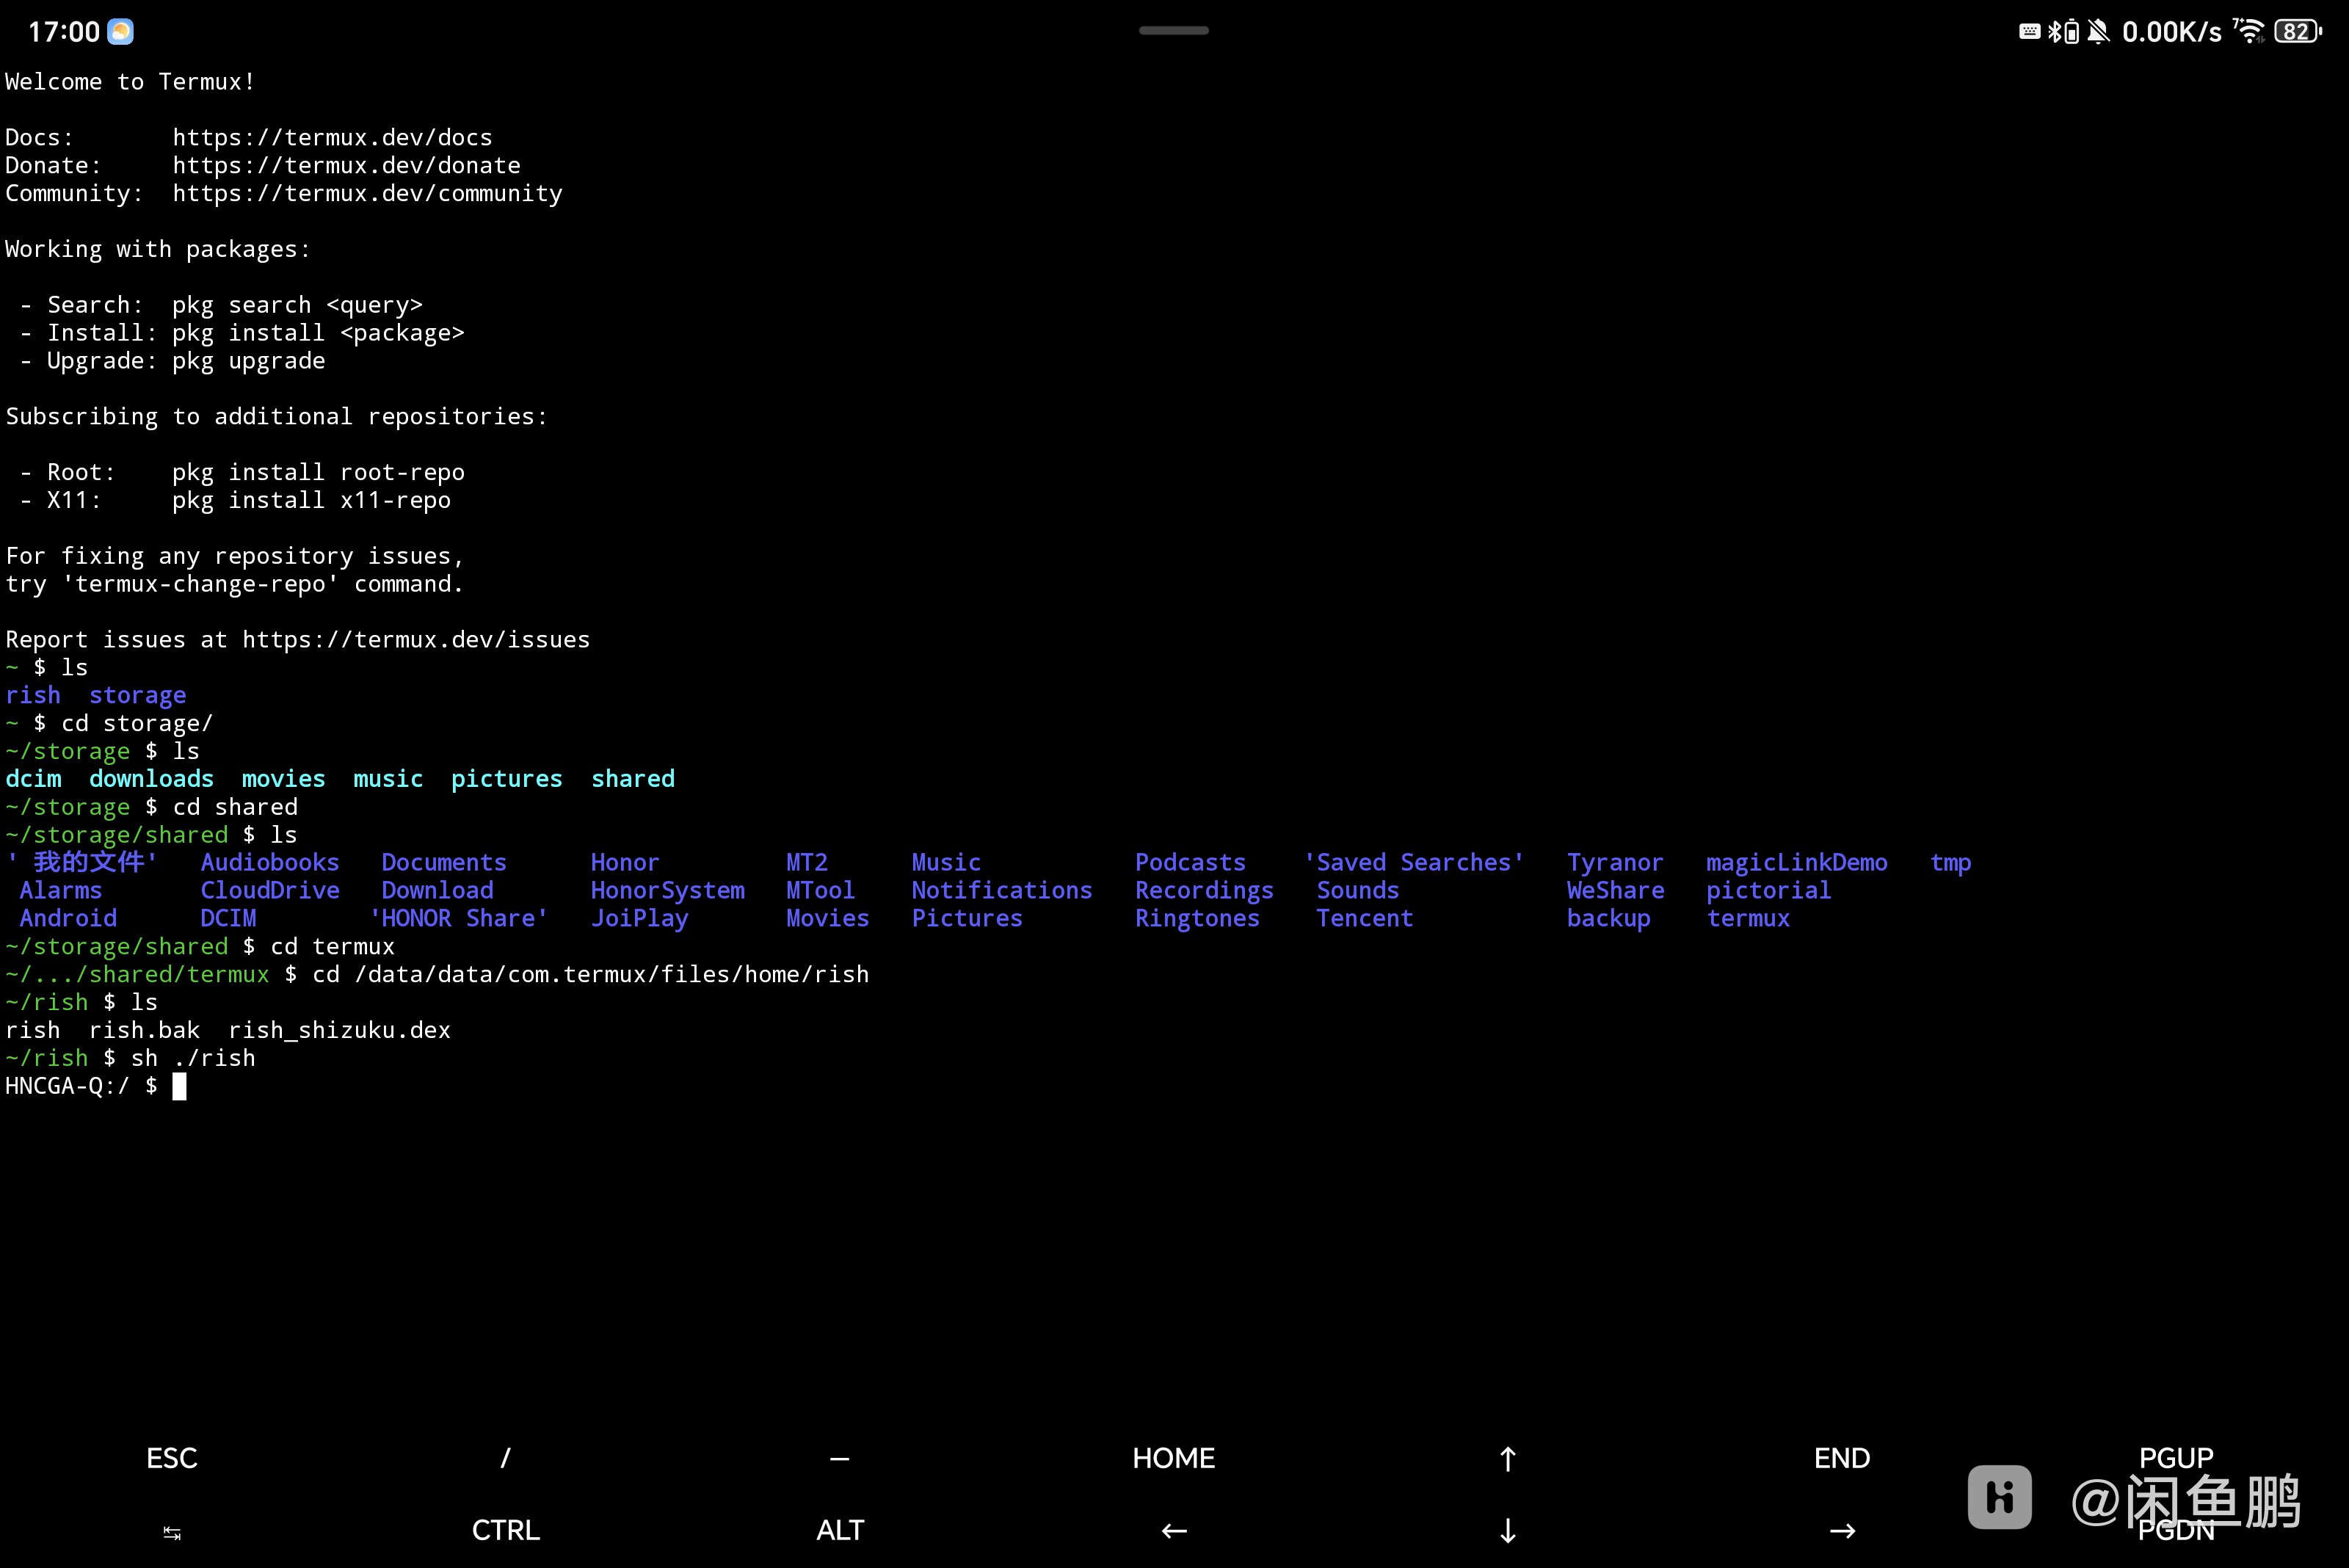Tap 'pictures' in storage listing
This screenshot has height=1568, width=2349.
(x=506, y=778)
